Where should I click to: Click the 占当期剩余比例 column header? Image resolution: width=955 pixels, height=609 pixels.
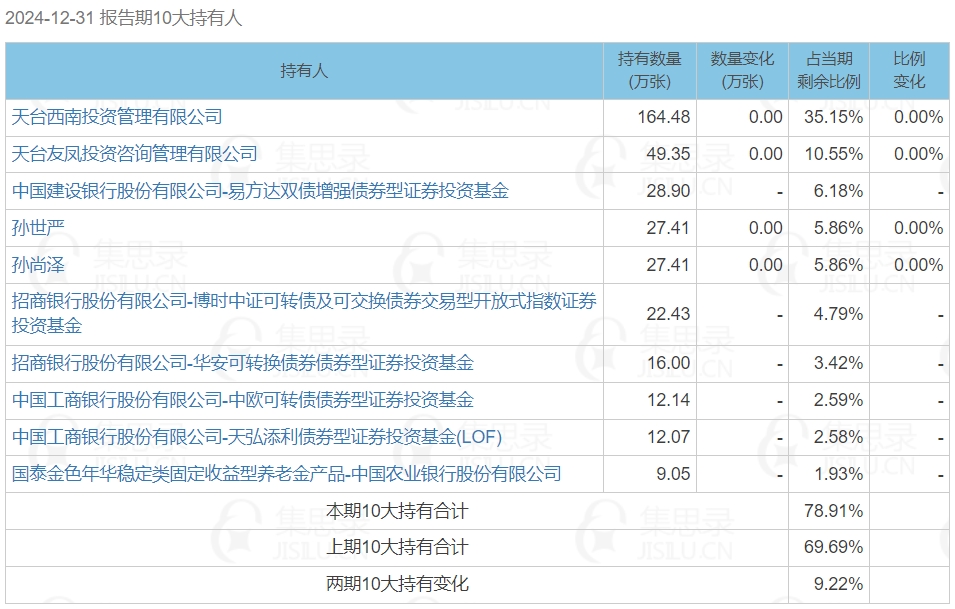click(829, 71)
